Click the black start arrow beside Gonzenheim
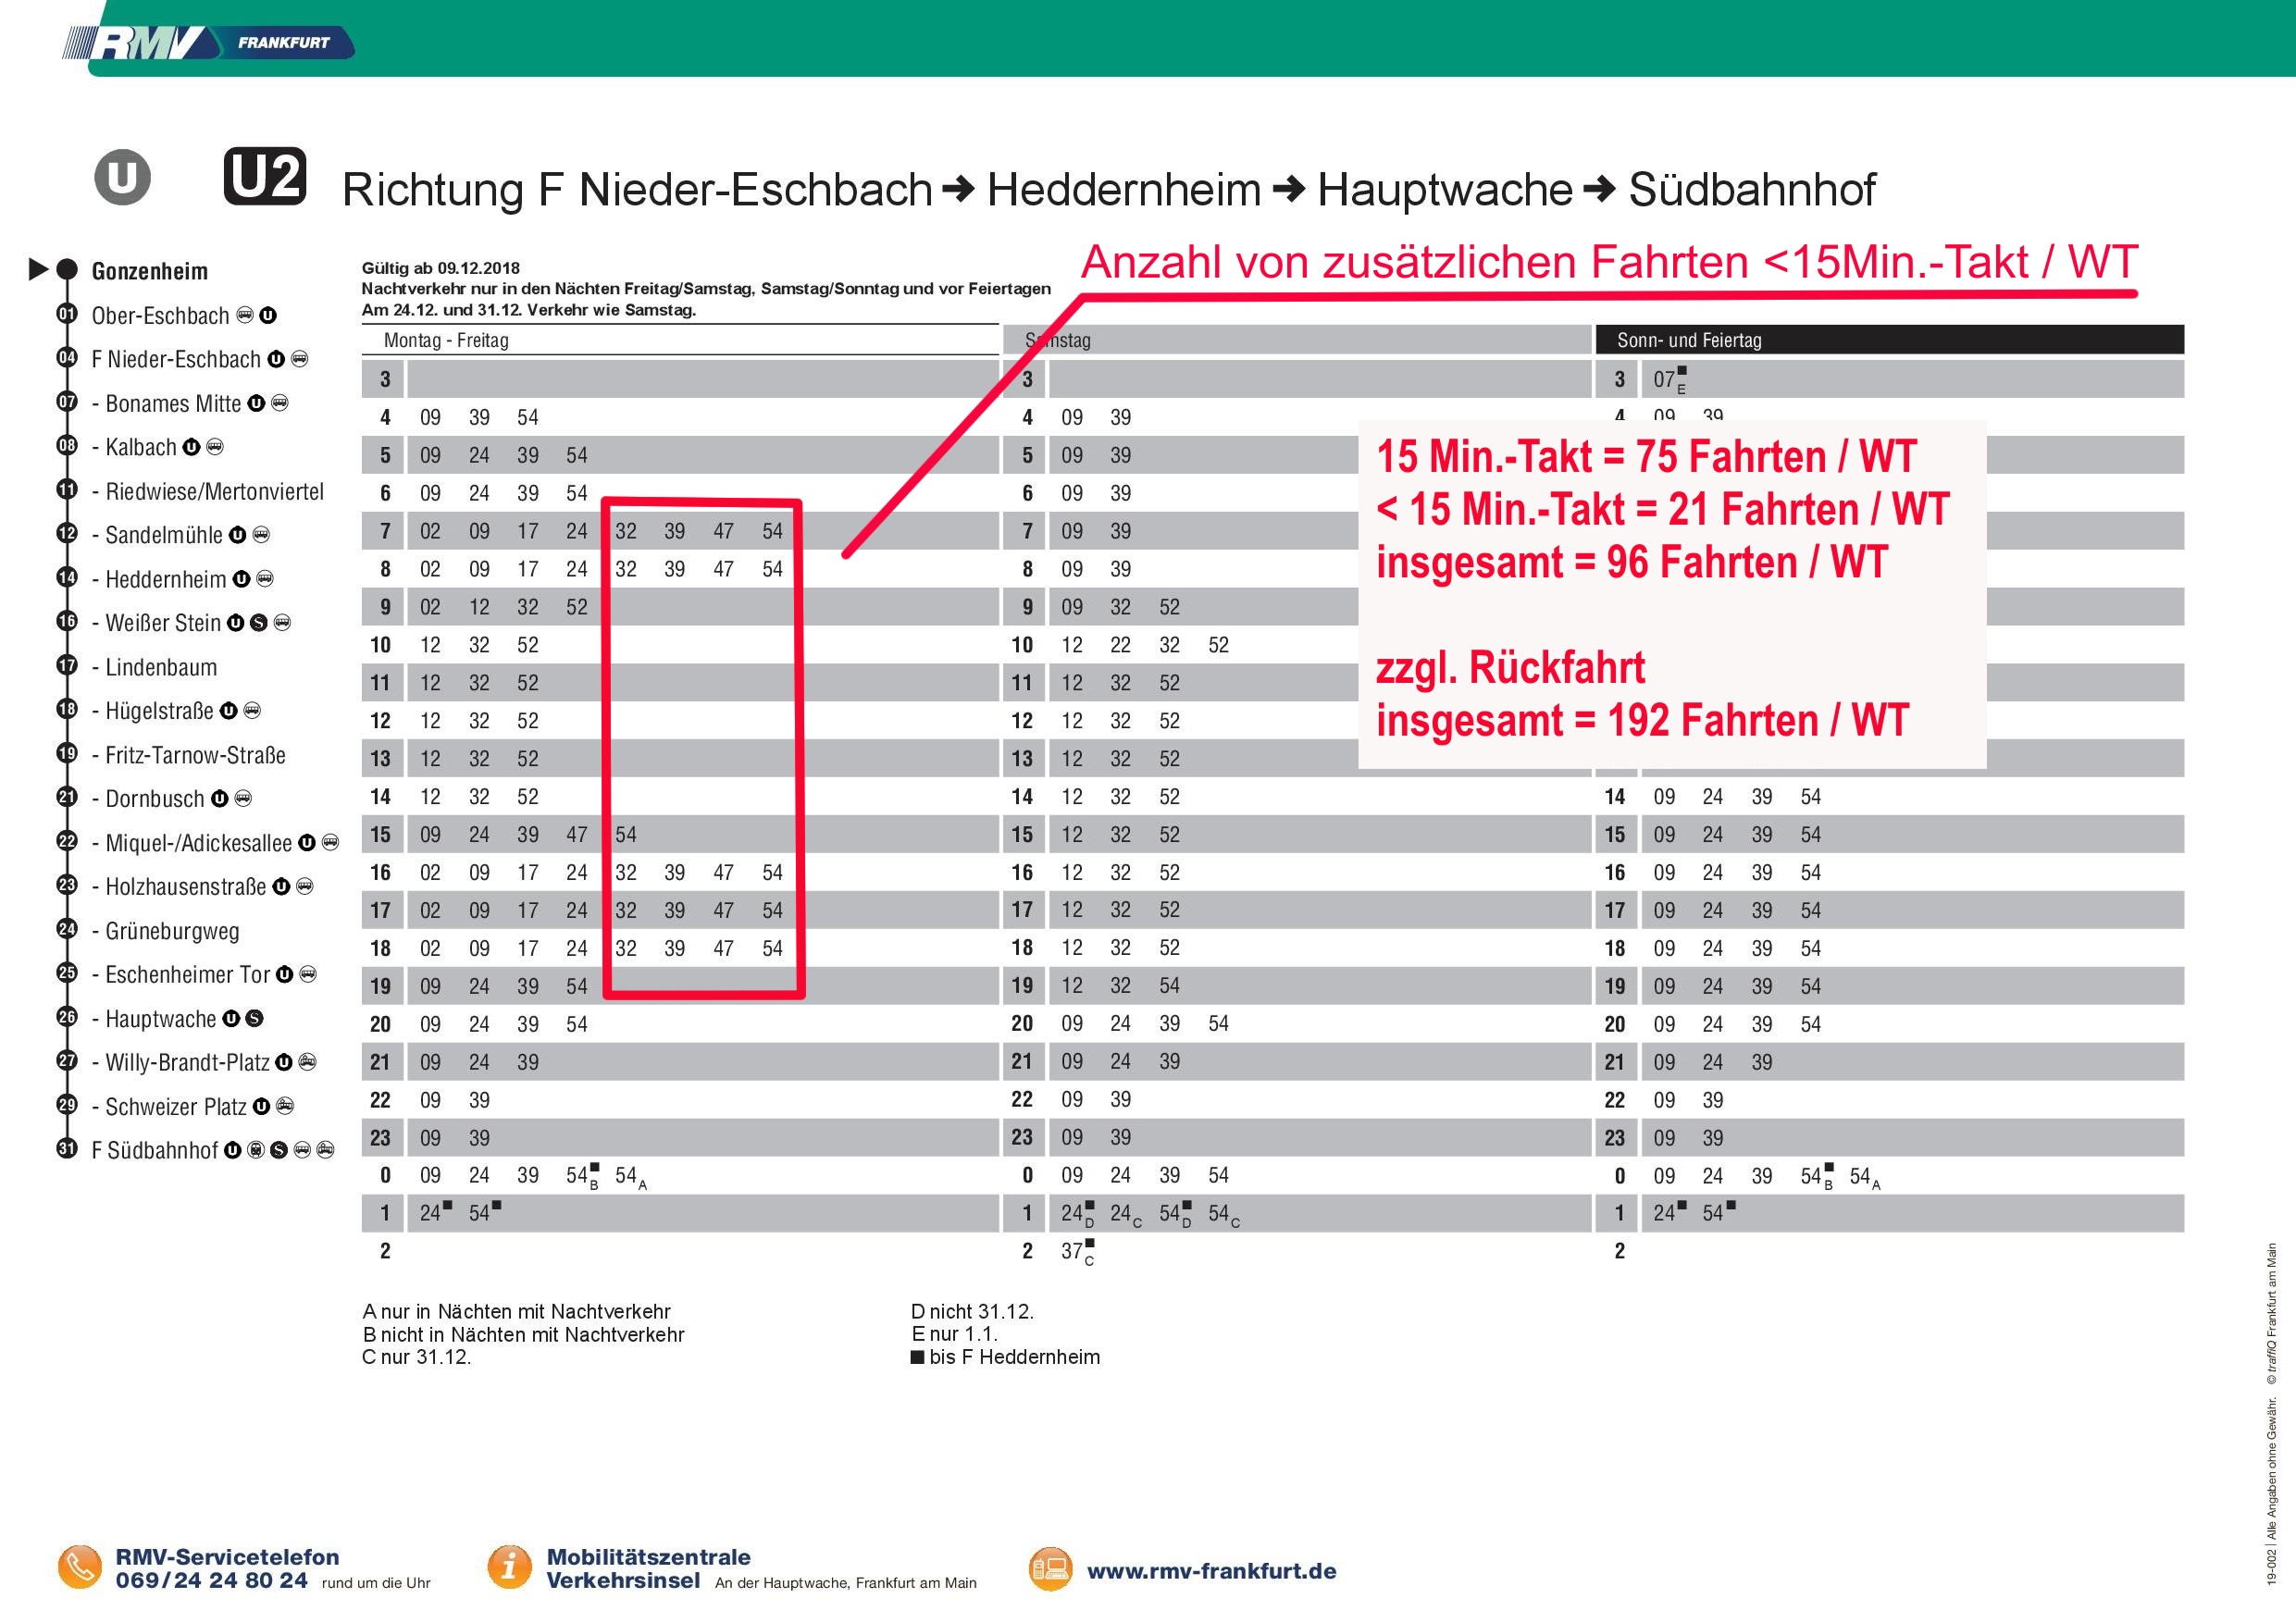The height and width of the screenshot is (1623, 2296). 38,269
